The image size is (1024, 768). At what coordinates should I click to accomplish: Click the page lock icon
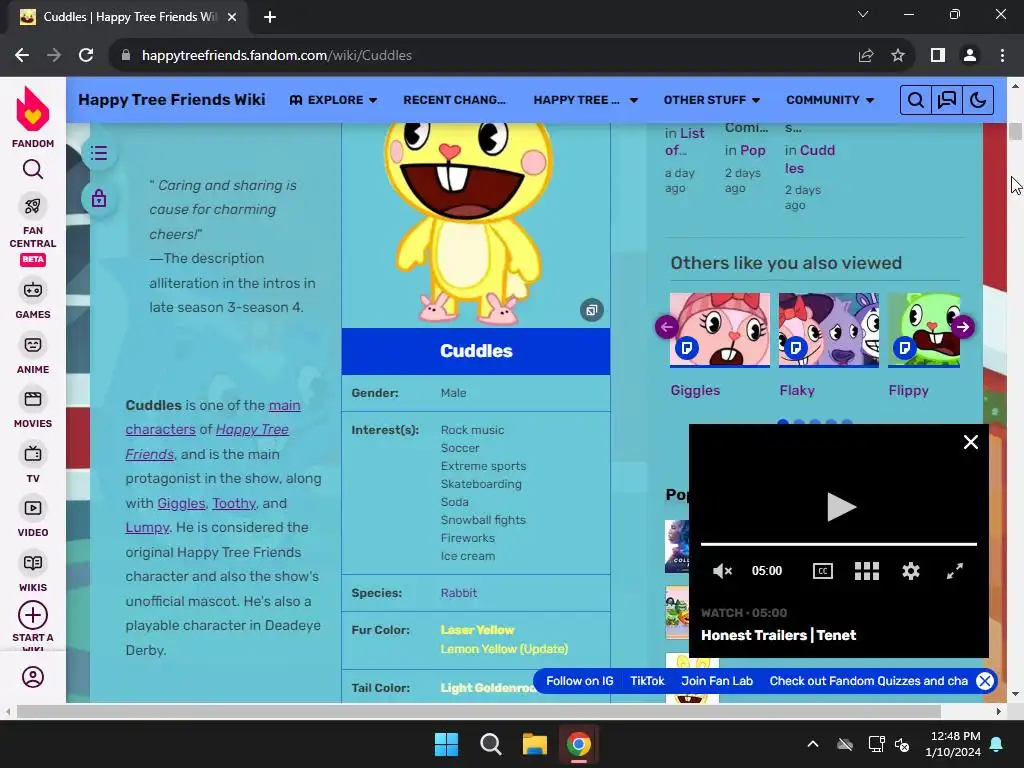[99, 198]
